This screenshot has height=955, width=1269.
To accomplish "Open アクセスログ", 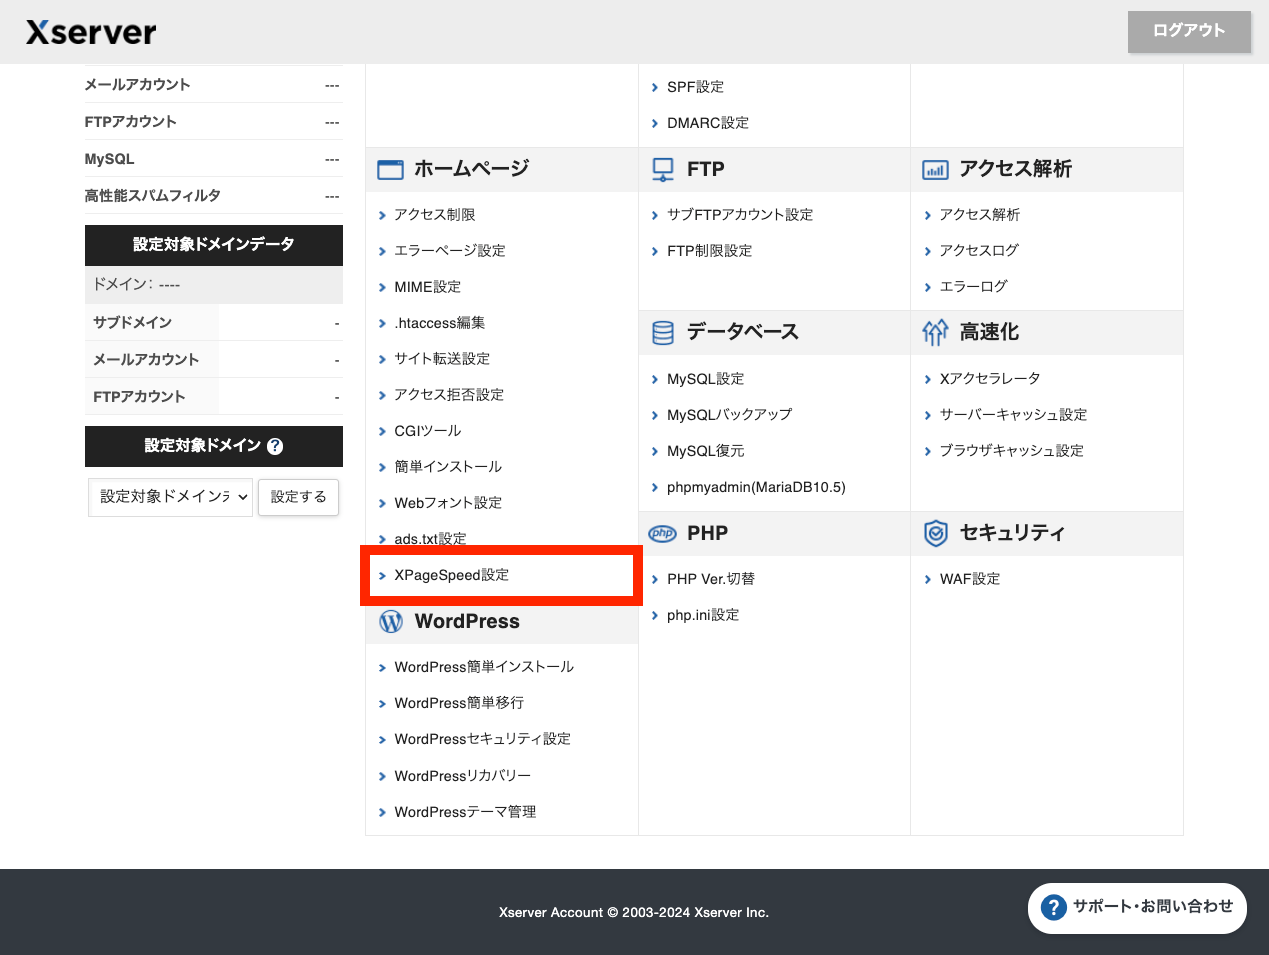I will [979, 251].
